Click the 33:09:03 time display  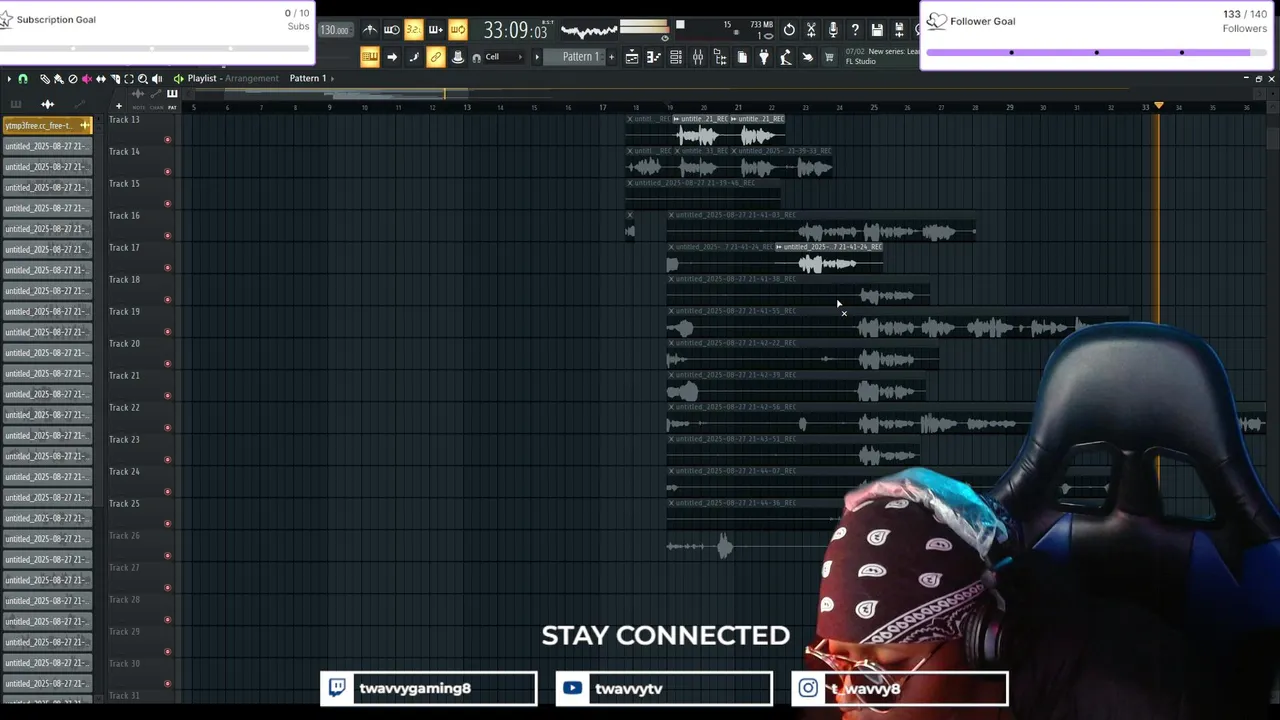pyautogui.click(x=516, y=31)
